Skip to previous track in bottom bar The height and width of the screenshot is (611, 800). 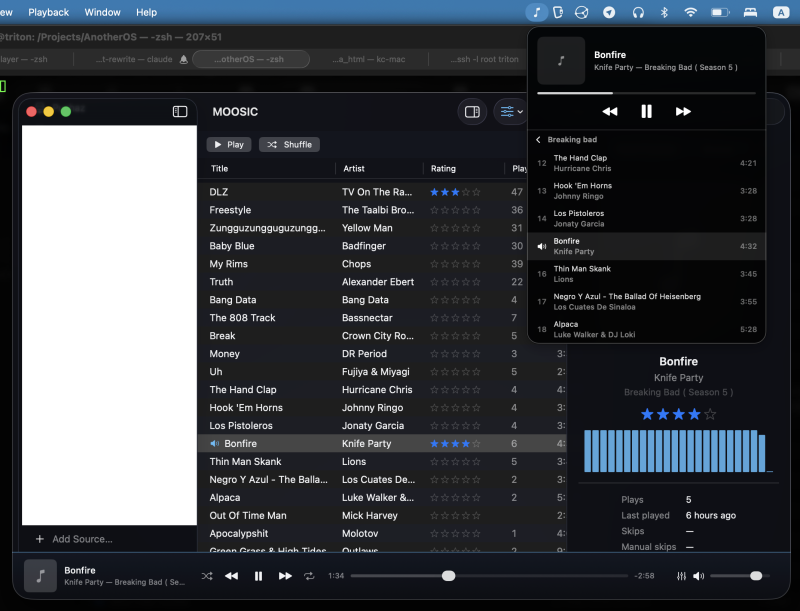point(232,576)
